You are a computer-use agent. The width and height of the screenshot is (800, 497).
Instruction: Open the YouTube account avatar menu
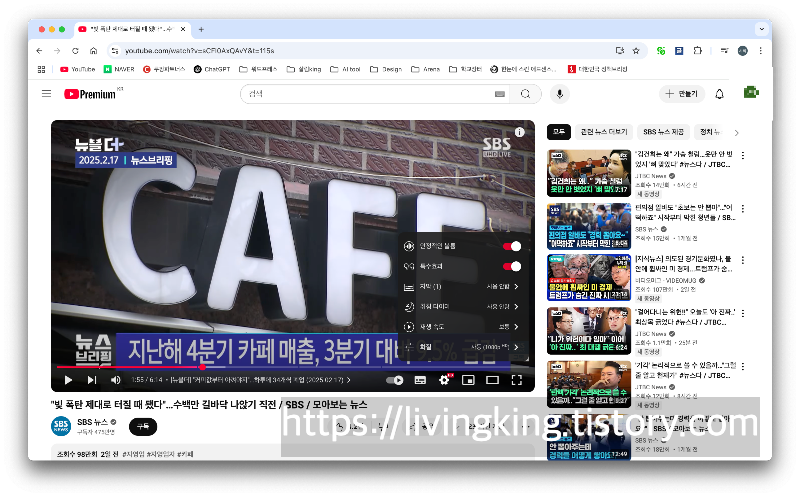coord(751,93)
